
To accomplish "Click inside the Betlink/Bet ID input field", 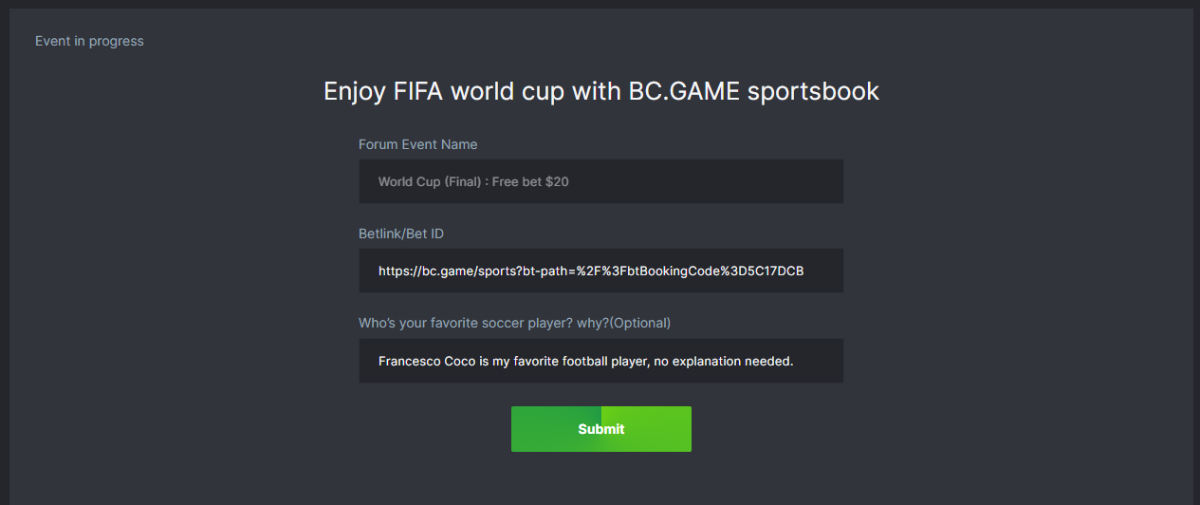I will click(601, 271).
